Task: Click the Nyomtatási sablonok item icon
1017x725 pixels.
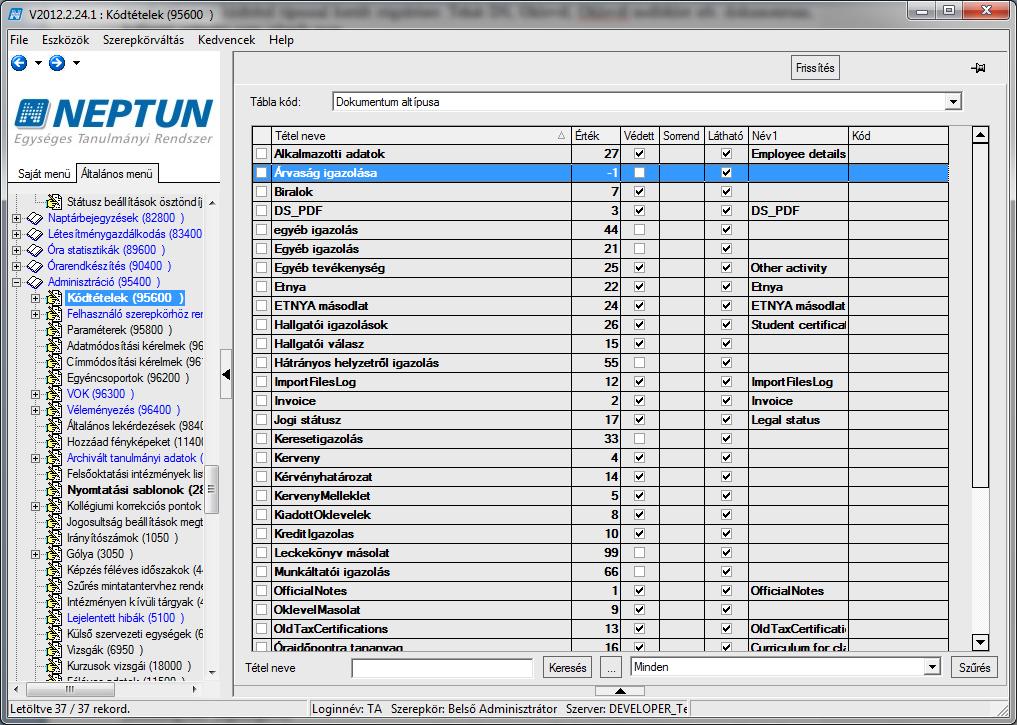Action: point(54,490)
